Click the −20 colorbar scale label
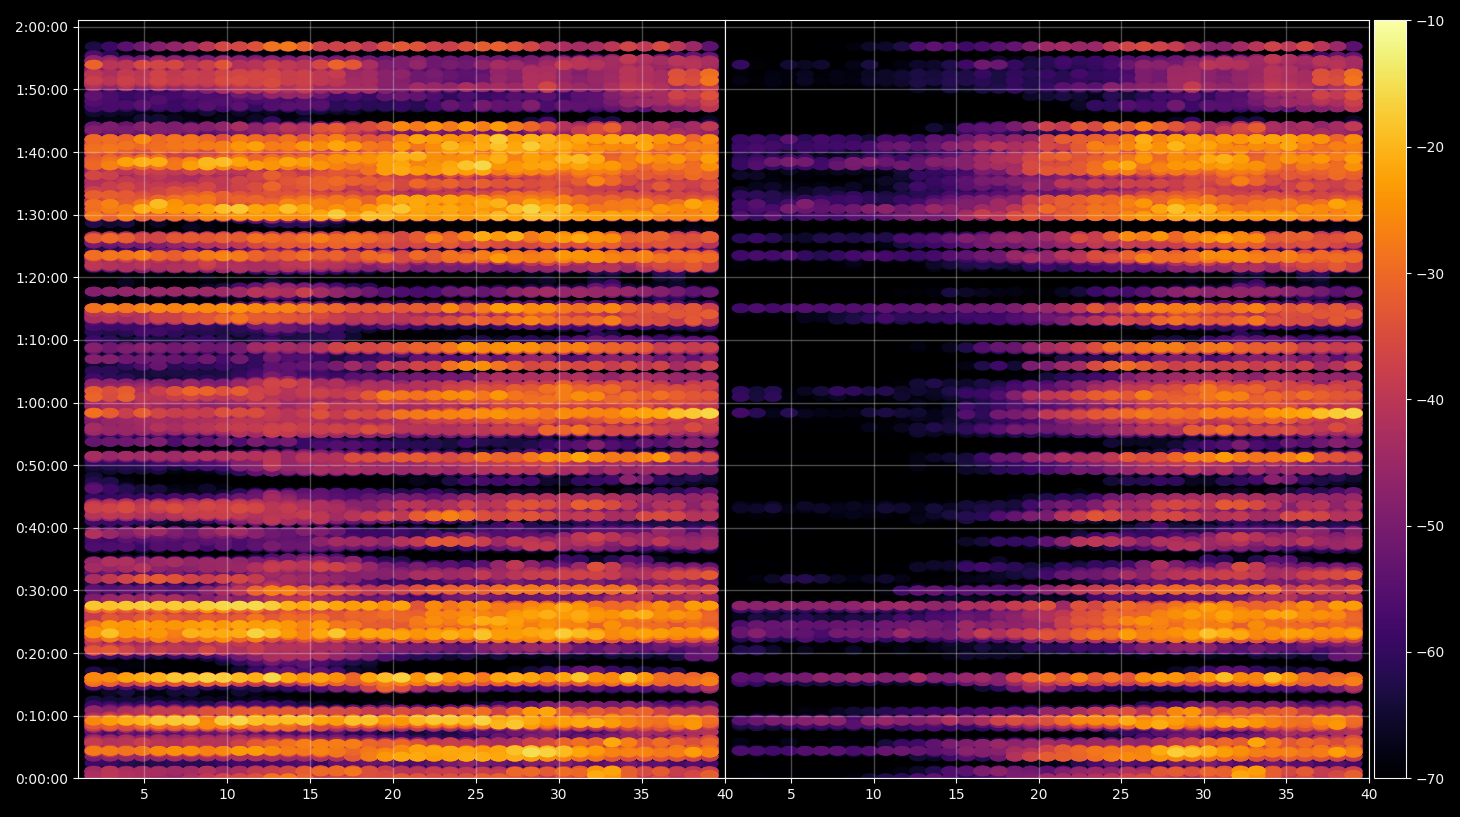Viewport: 1460px width, 817px height. coord(1430,147)
